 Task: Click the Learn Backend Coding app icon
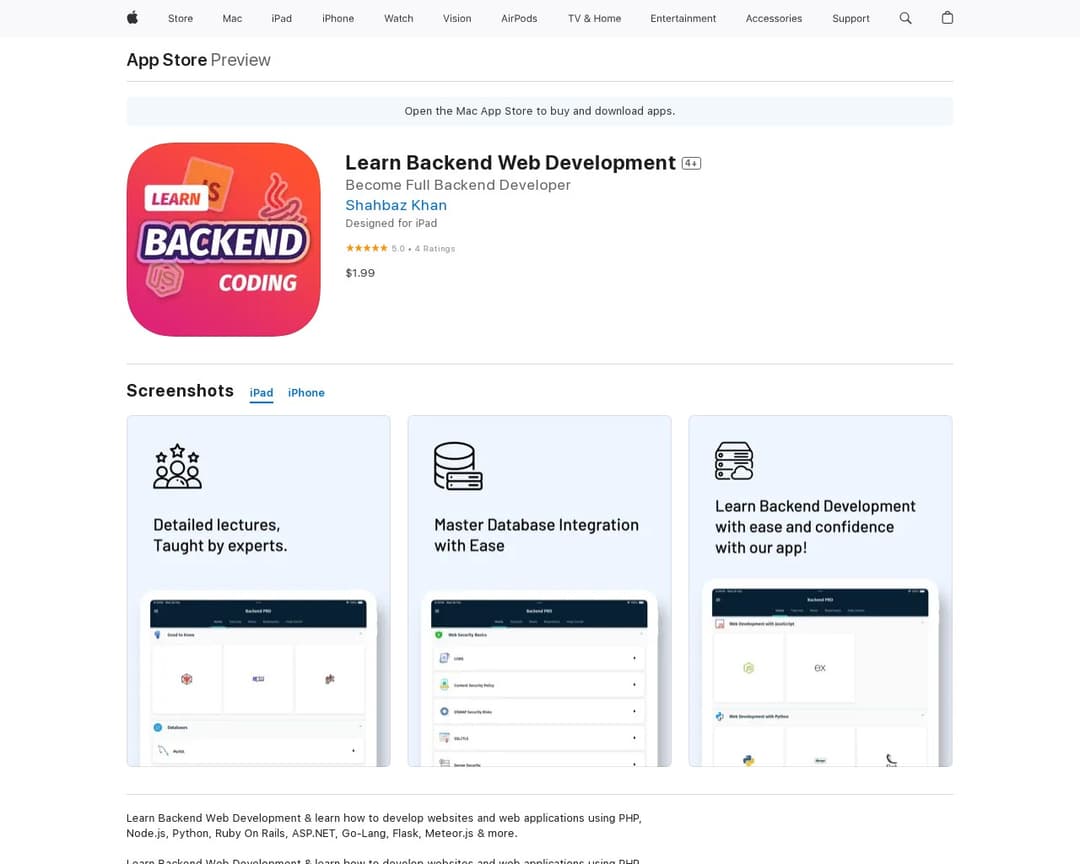pyautogui.click(x=223, y=240)
